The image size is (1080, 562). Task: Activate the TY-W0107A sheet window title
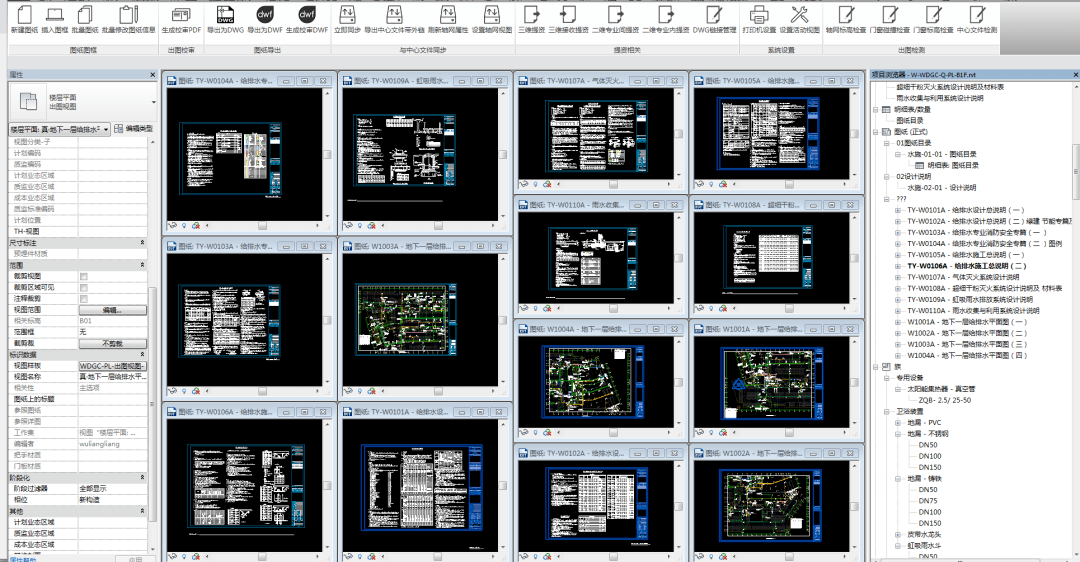click(576, 81)
